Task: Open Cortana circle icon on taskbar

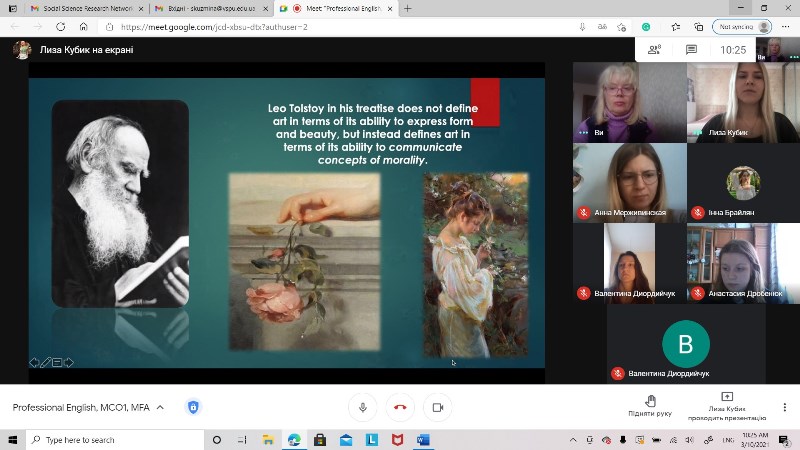Action: click(x=217, y=440)
